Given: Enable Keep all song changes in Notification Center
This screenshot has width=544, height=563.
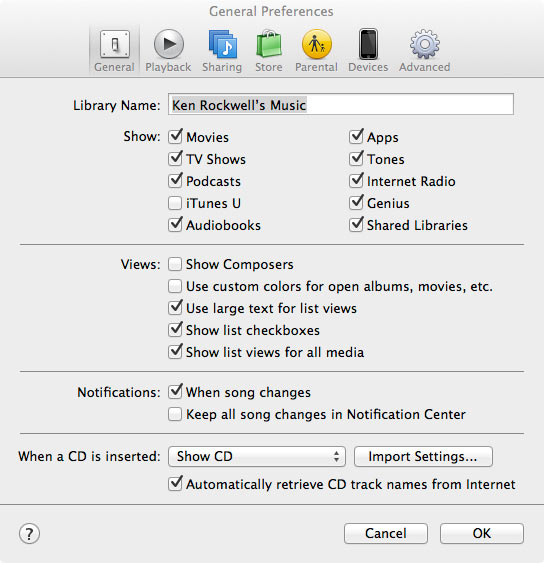Looking at the screenshot, I should pos(175,414).
